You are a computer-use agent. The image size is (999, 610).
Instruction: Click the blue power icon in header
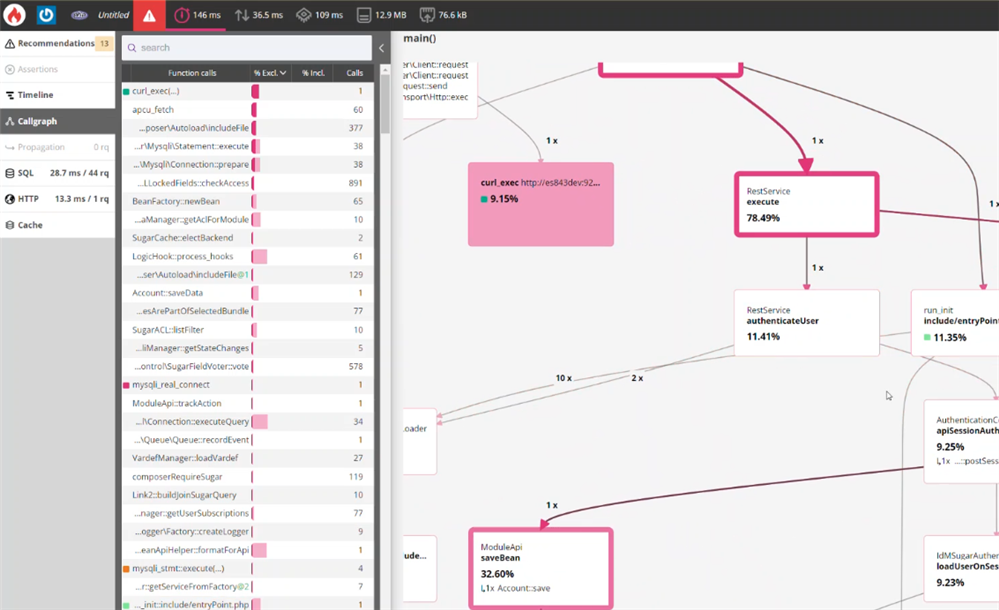click(x=46, y=15)
